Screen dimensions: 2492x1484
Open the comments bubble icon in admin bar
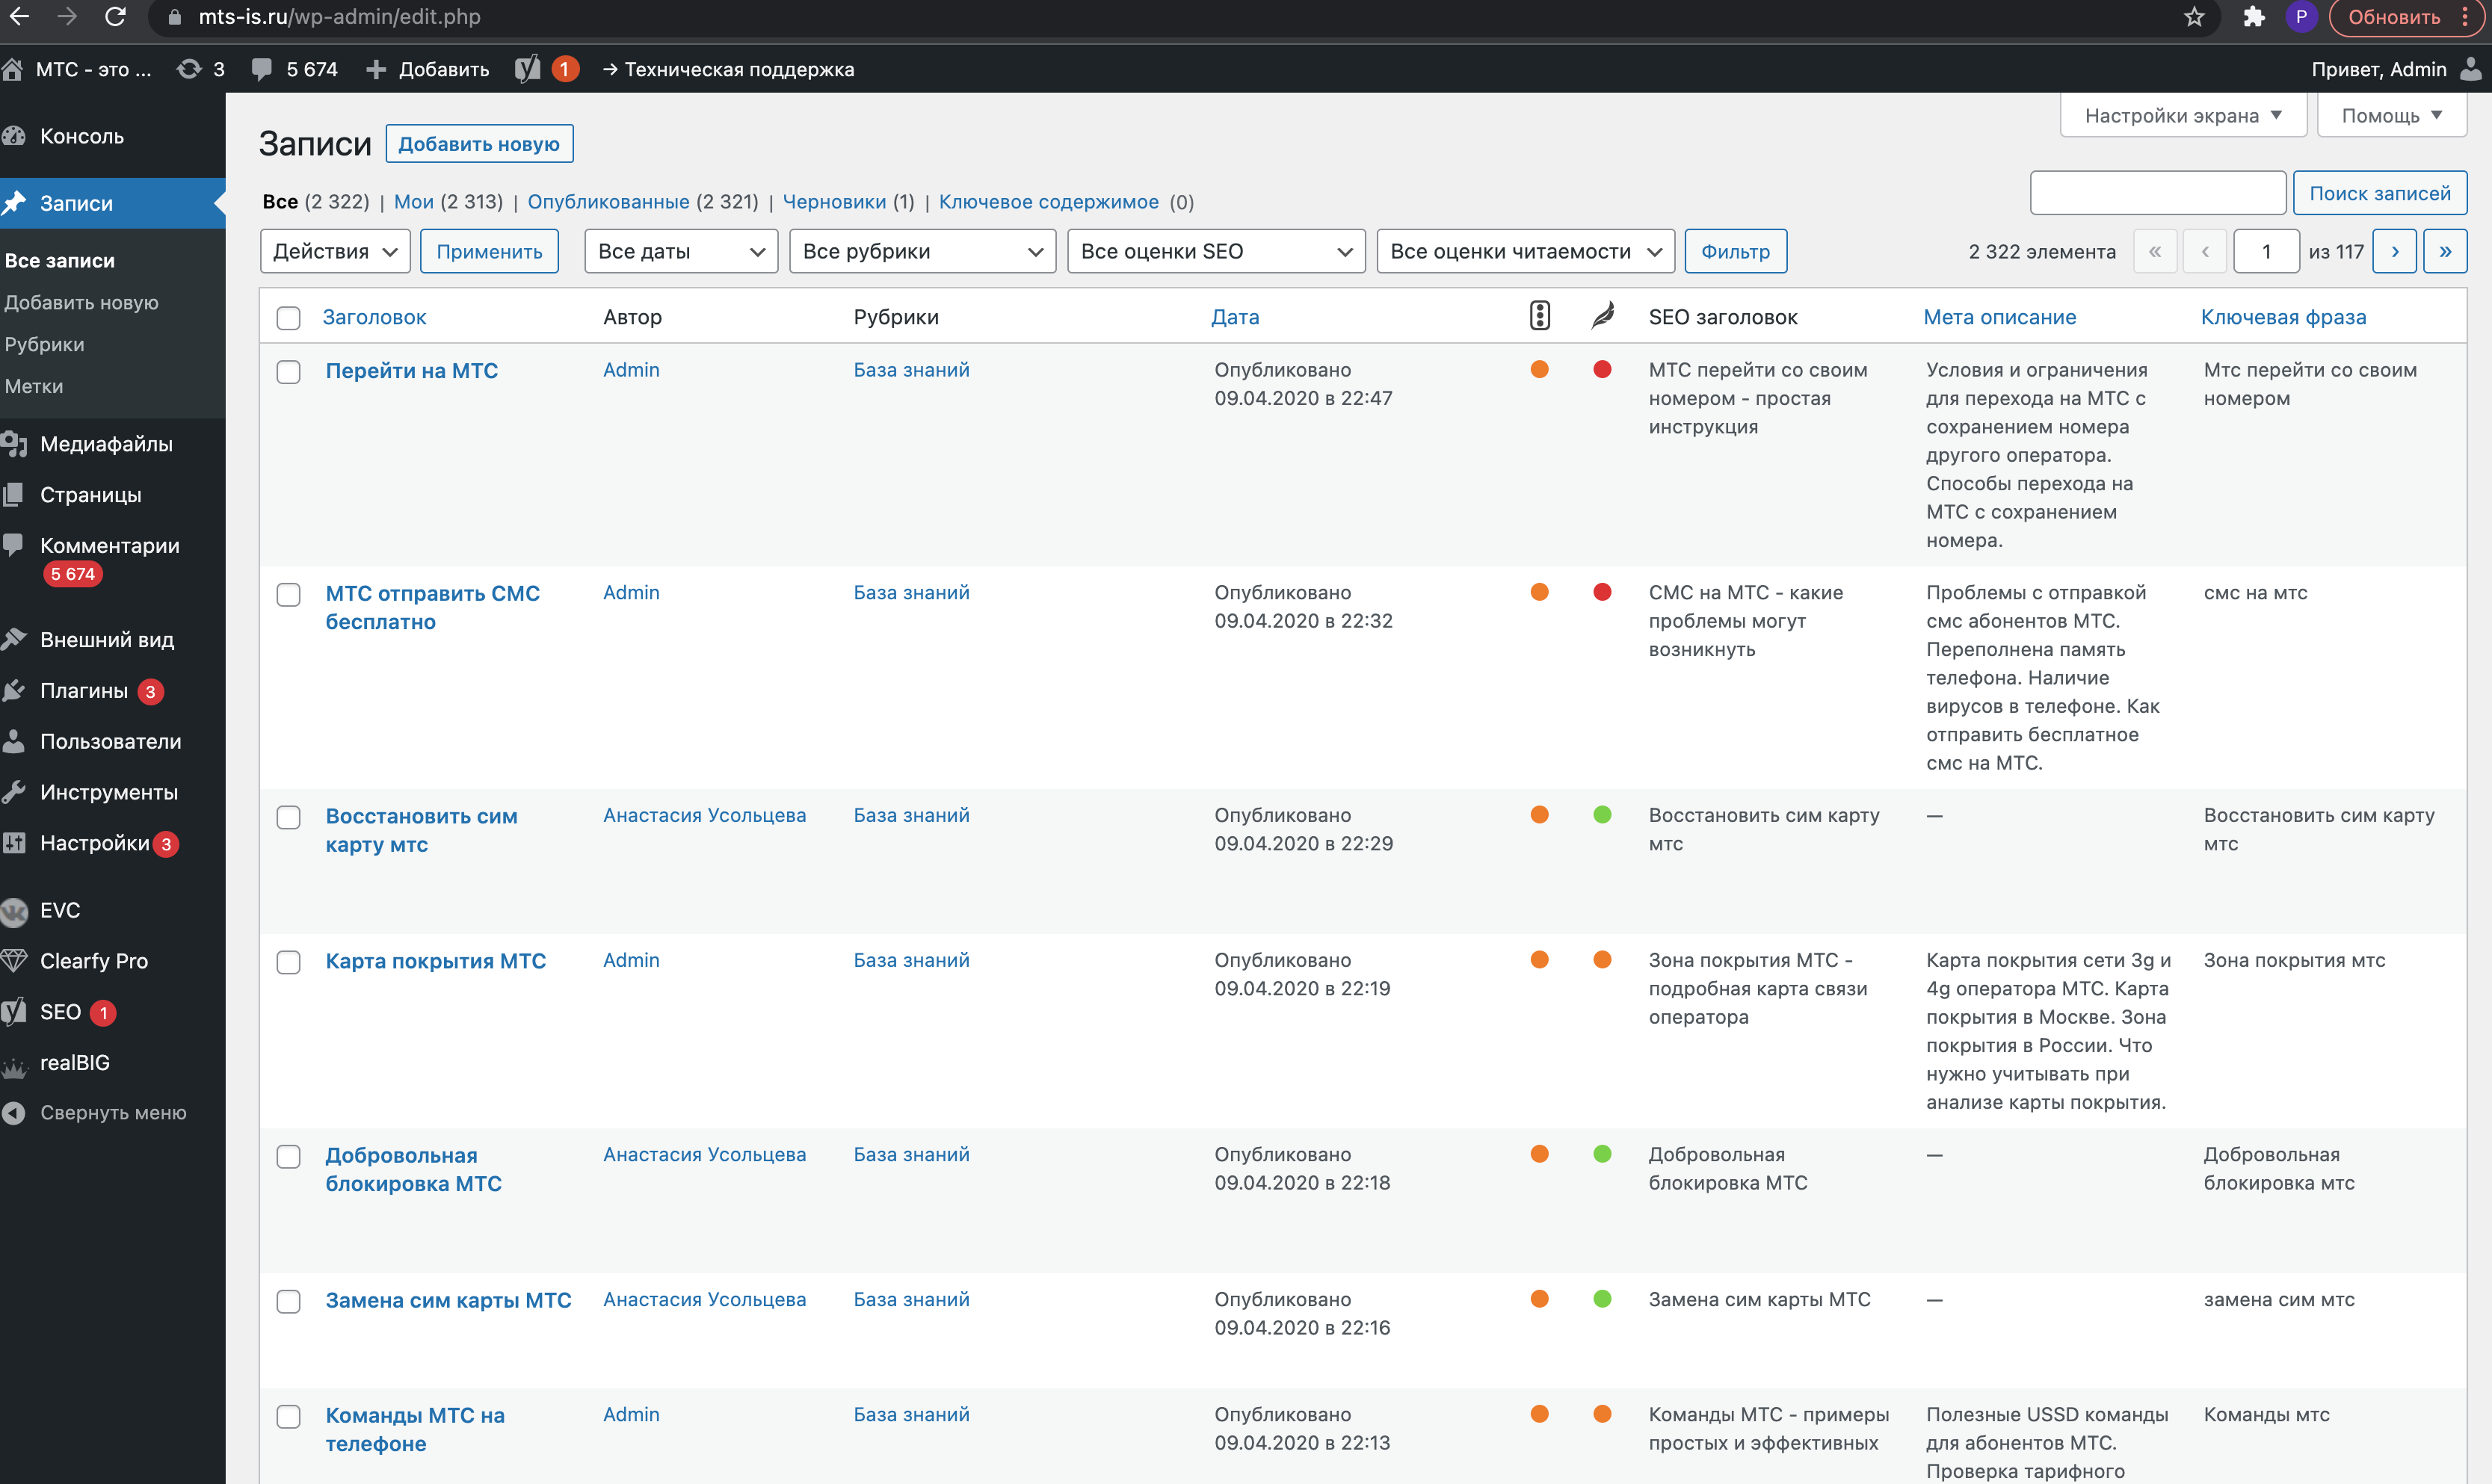[x=262, y=69]
